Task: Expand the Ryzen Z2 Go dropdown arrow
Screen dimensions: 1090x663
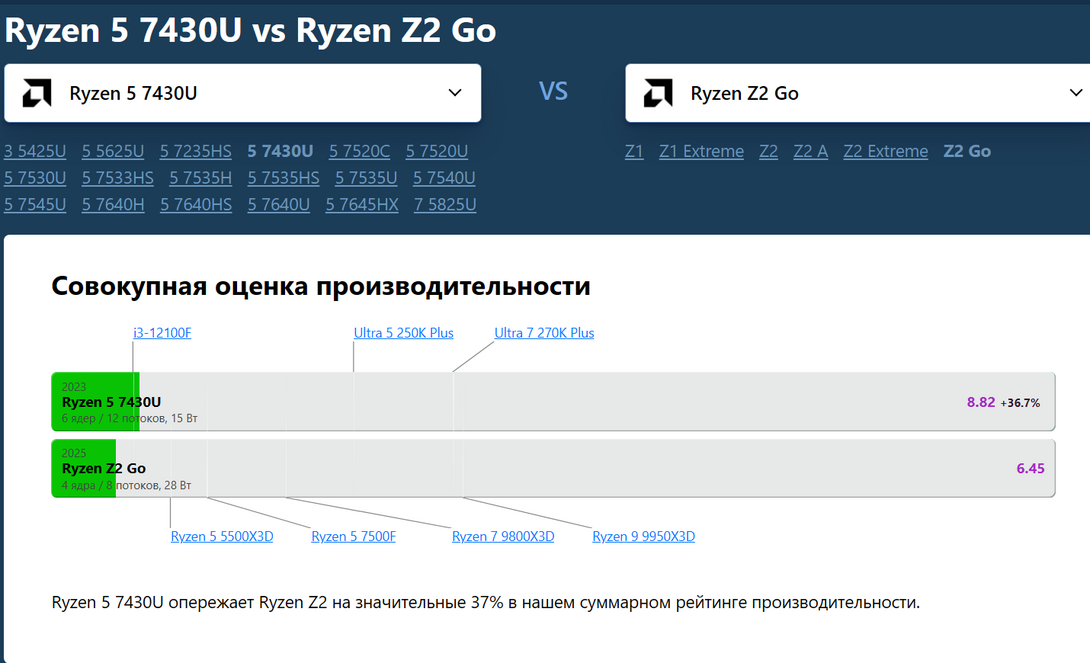Action: pyautogui.click(x=1075, y=92)
